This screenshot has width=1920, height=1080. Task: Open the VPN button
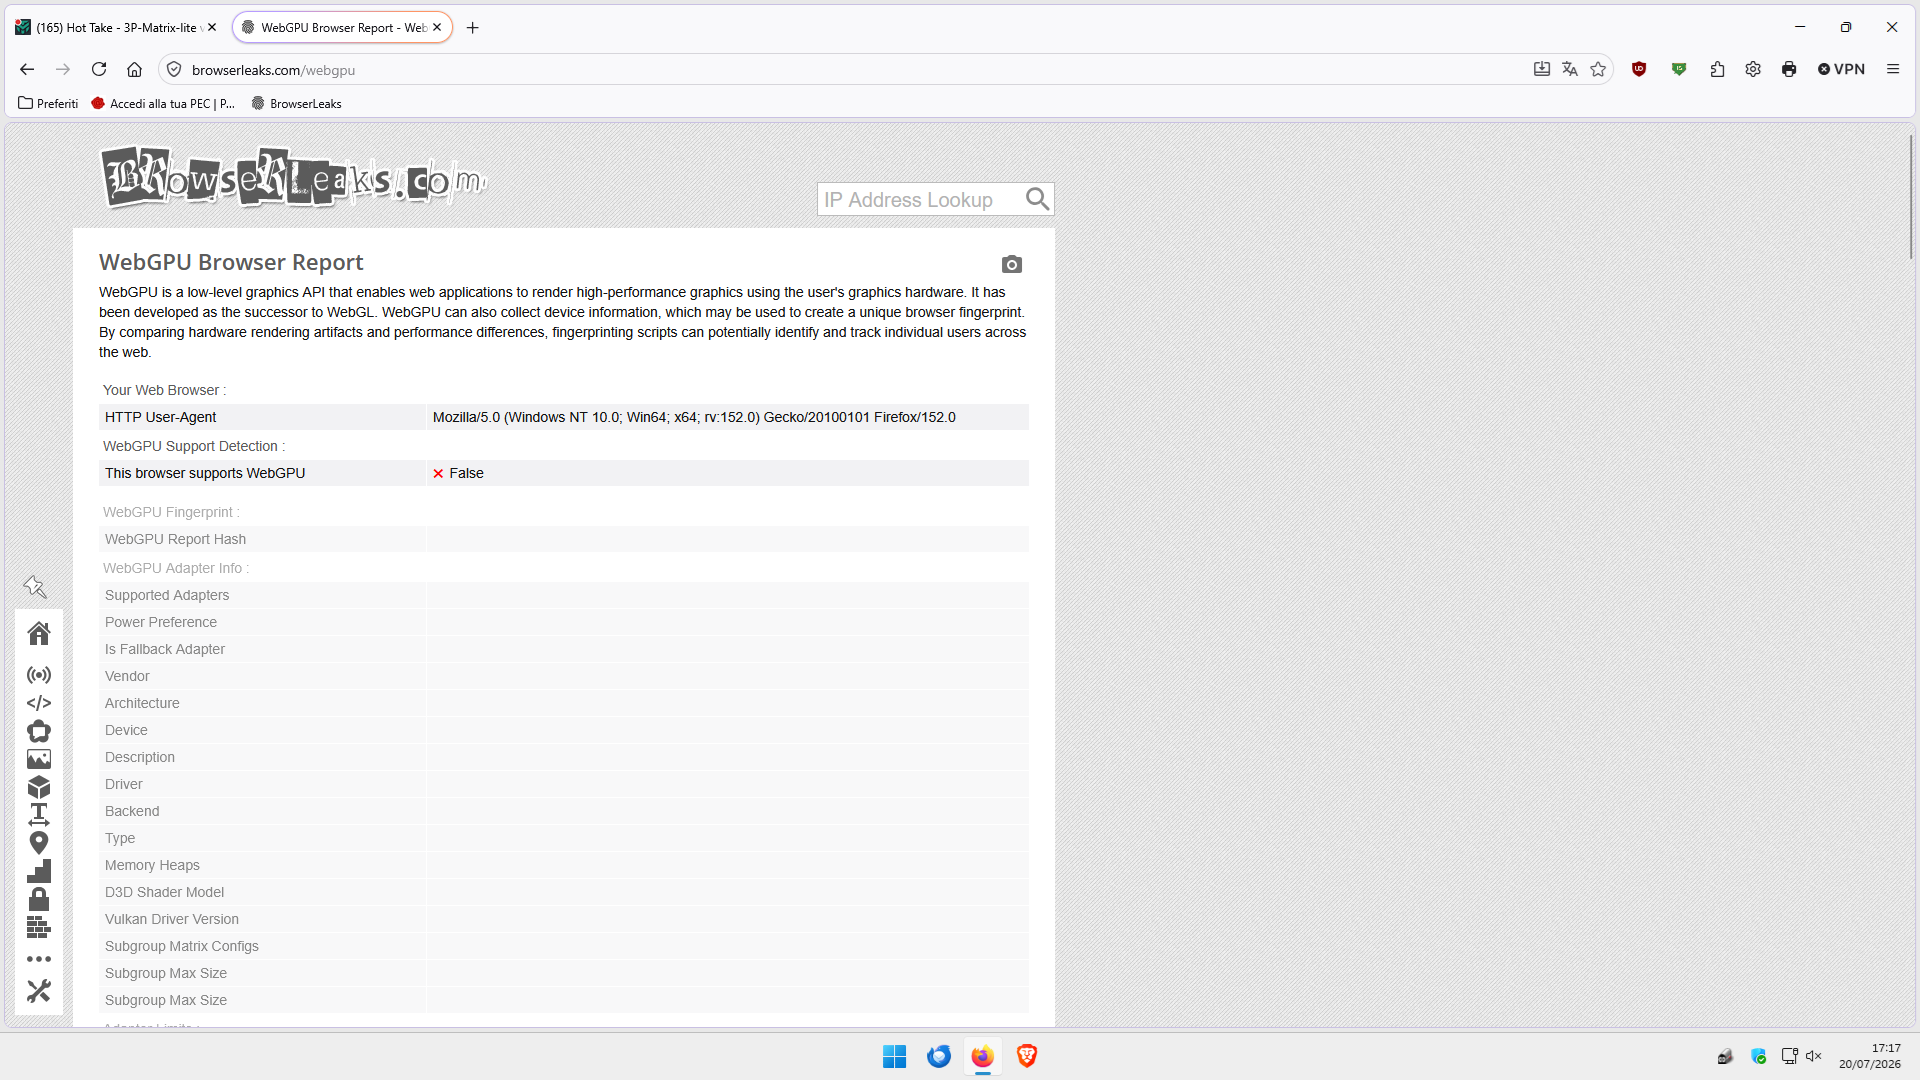pos(1841,70)
